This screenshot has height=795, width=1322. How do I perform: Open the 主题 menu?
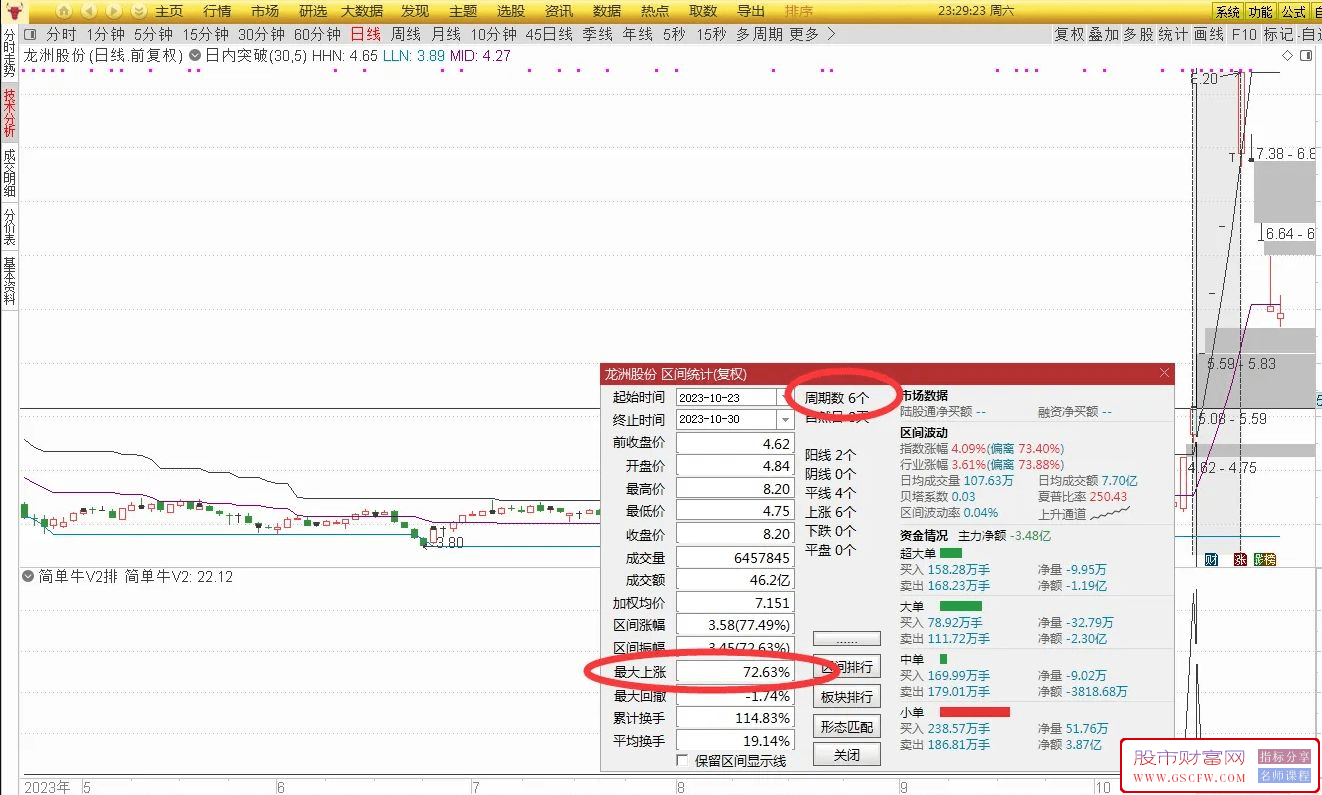point(463,11)
